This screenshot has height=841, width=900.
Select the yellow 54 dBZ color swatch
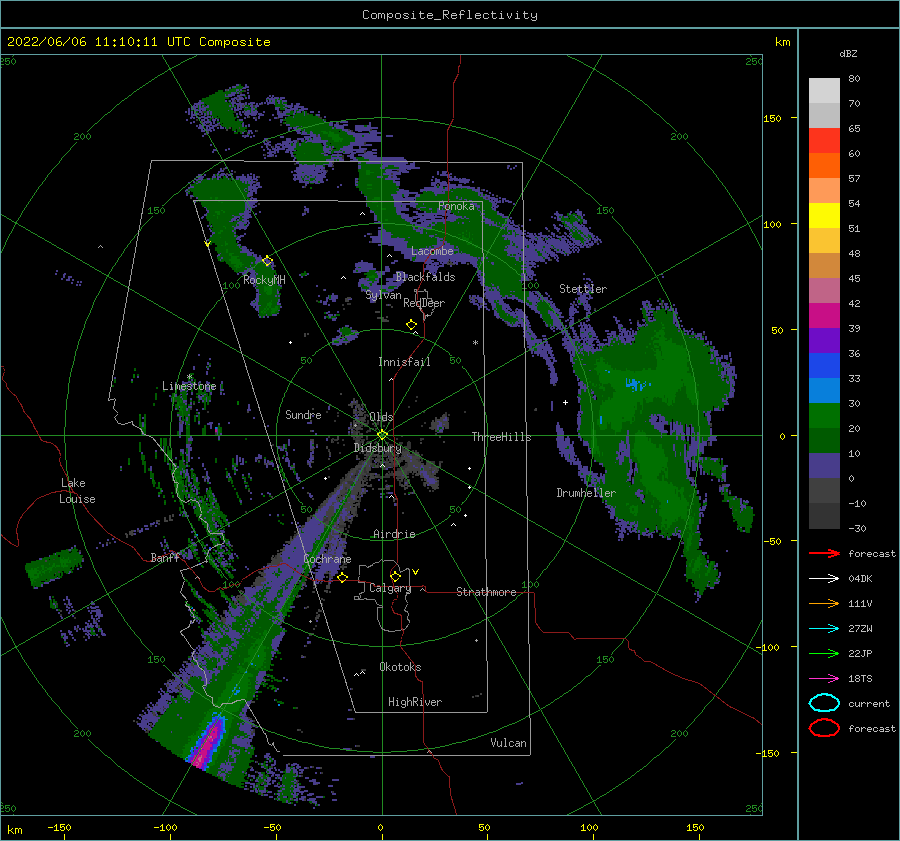coord(824,215)
